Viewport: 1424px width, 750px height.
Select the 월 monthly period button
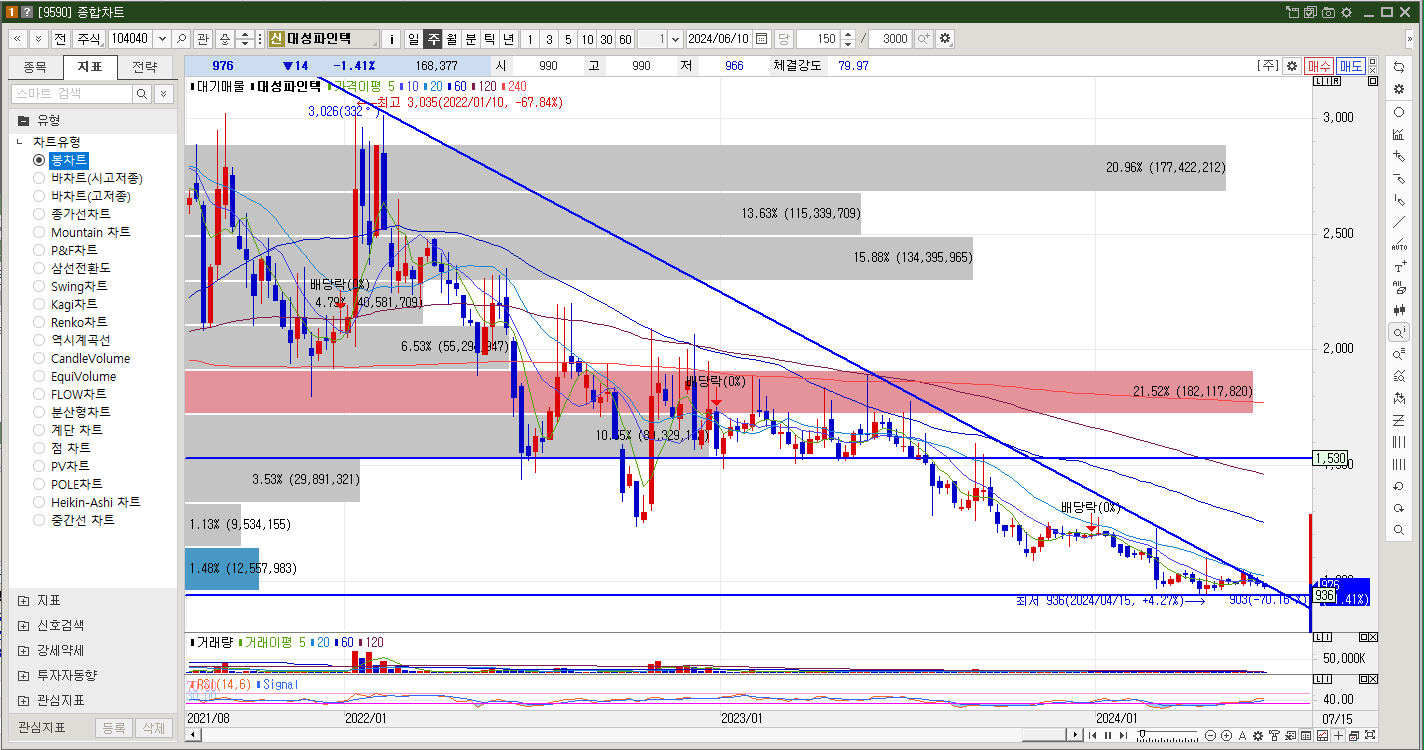coord(451,38)
